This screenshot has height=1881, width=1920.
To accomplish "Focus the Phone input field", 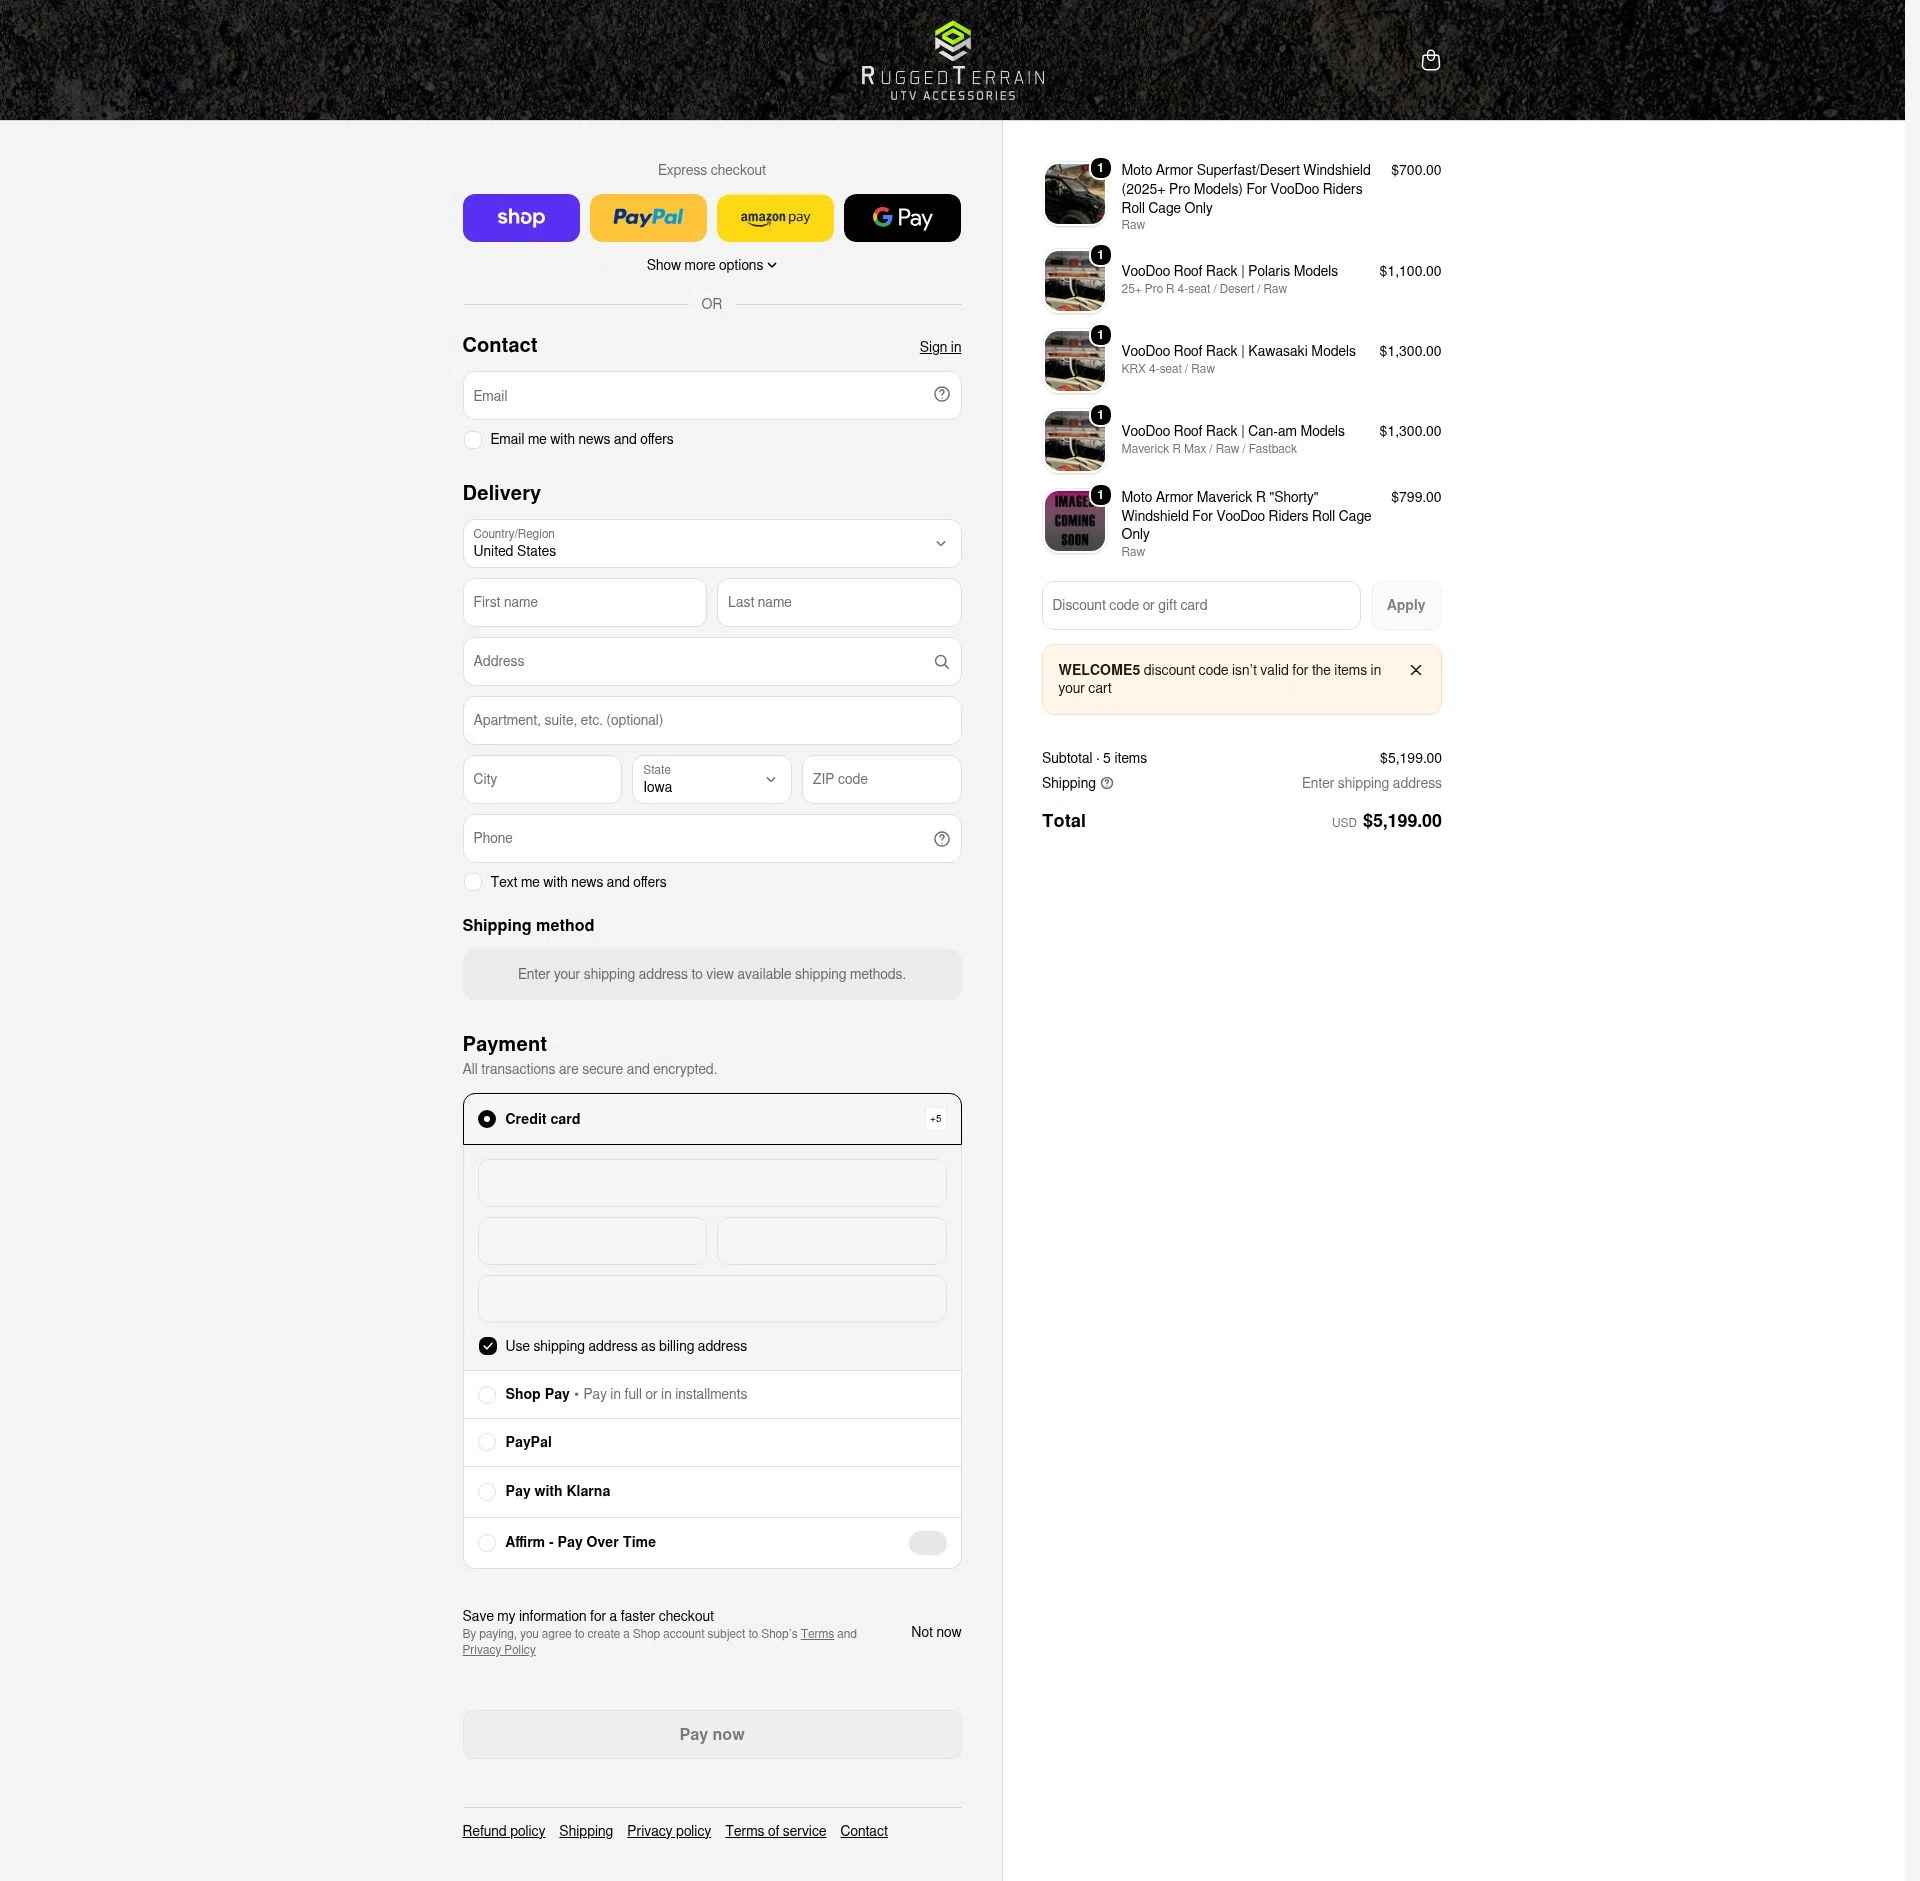I will (x=712, y=839).
